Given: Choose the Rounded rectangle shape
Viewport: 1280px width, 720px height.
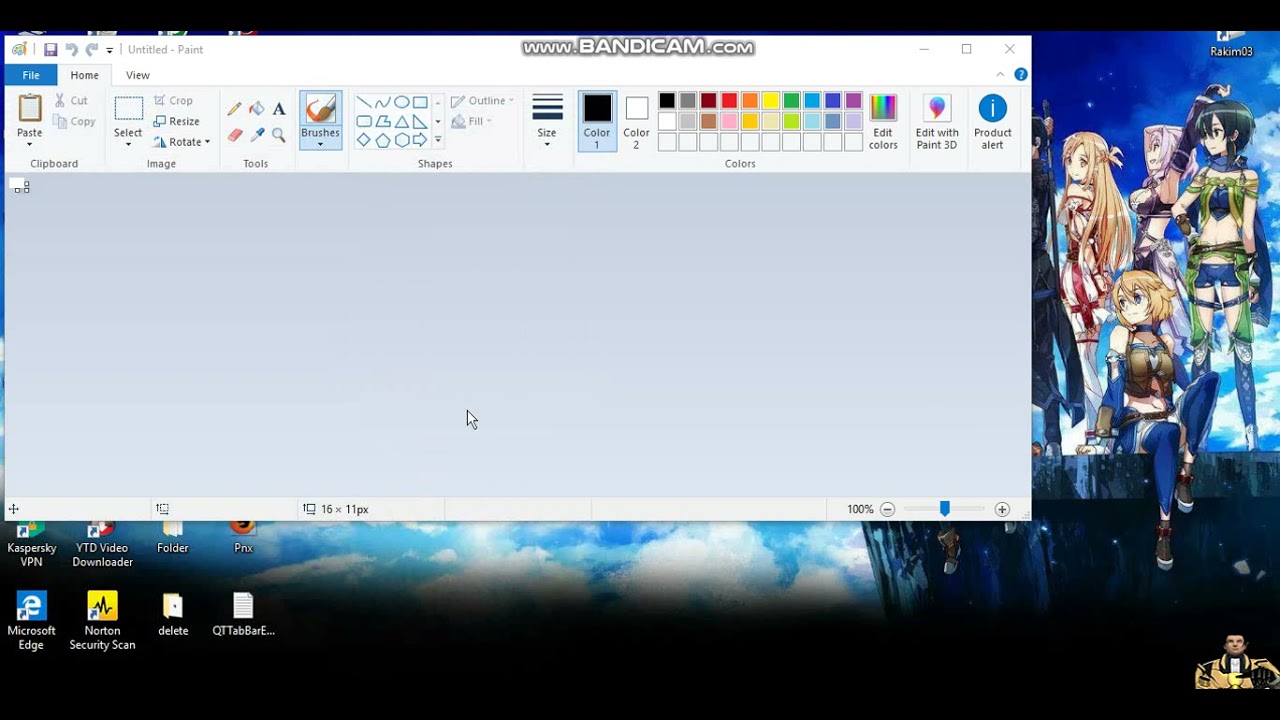Looking at the screenshot, I should (x=364, y=121).
